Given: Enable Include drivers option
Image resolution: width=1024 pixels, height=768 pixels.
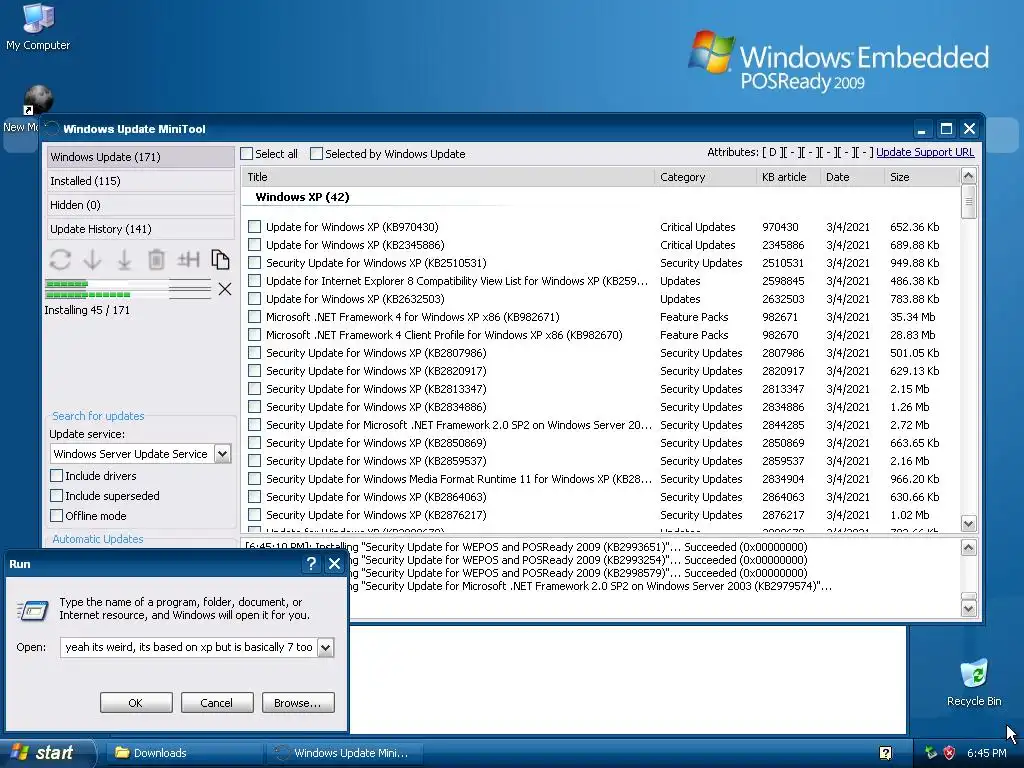Looking at the screenshot, I should tap(57, 475).
